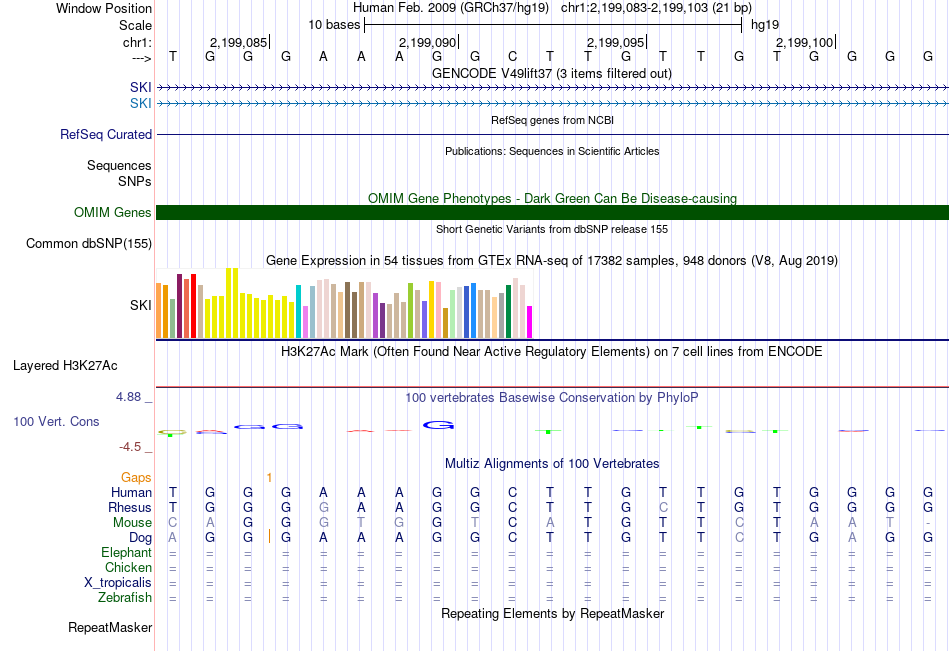Screen dimensions: 950x651
Task: Click the 2,199,100 position marker
Action: 804,42
